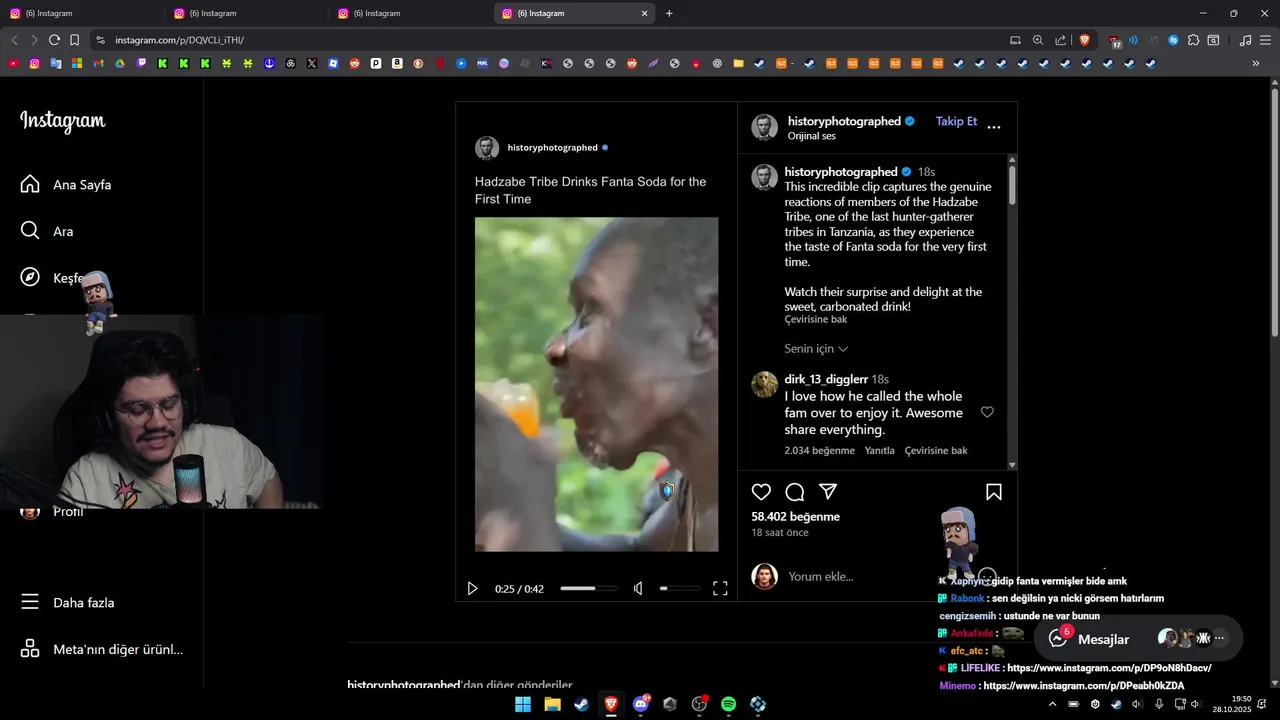Adjust the video volume slider
The width and height of the screenshot is (1280, 720).
coord(680,589)
